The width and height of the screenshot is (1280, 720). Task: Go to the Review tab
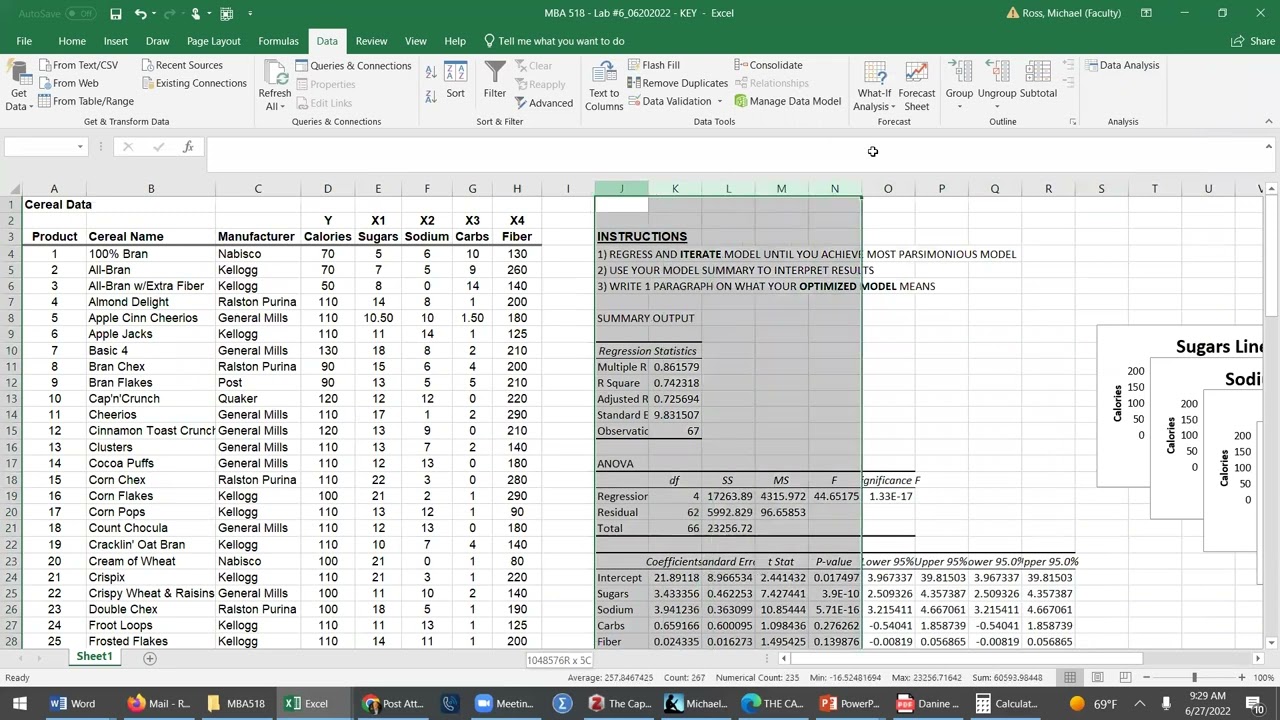(371, 41)
